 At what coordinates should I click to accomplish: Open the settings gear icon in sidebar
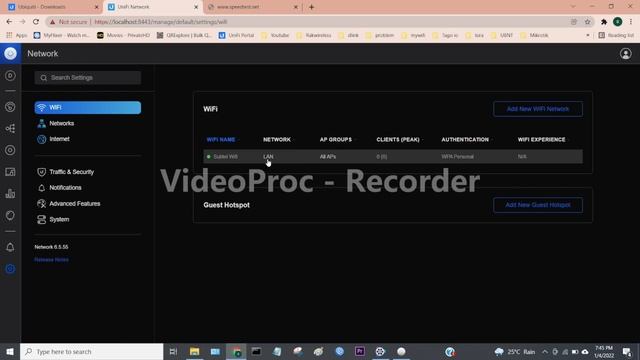10,269
